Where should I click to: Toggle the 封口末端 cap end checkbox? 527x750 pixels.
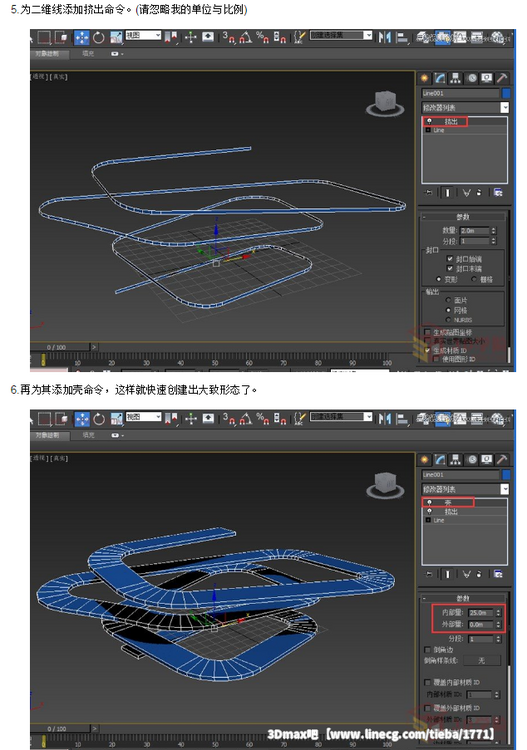(450, 269)
